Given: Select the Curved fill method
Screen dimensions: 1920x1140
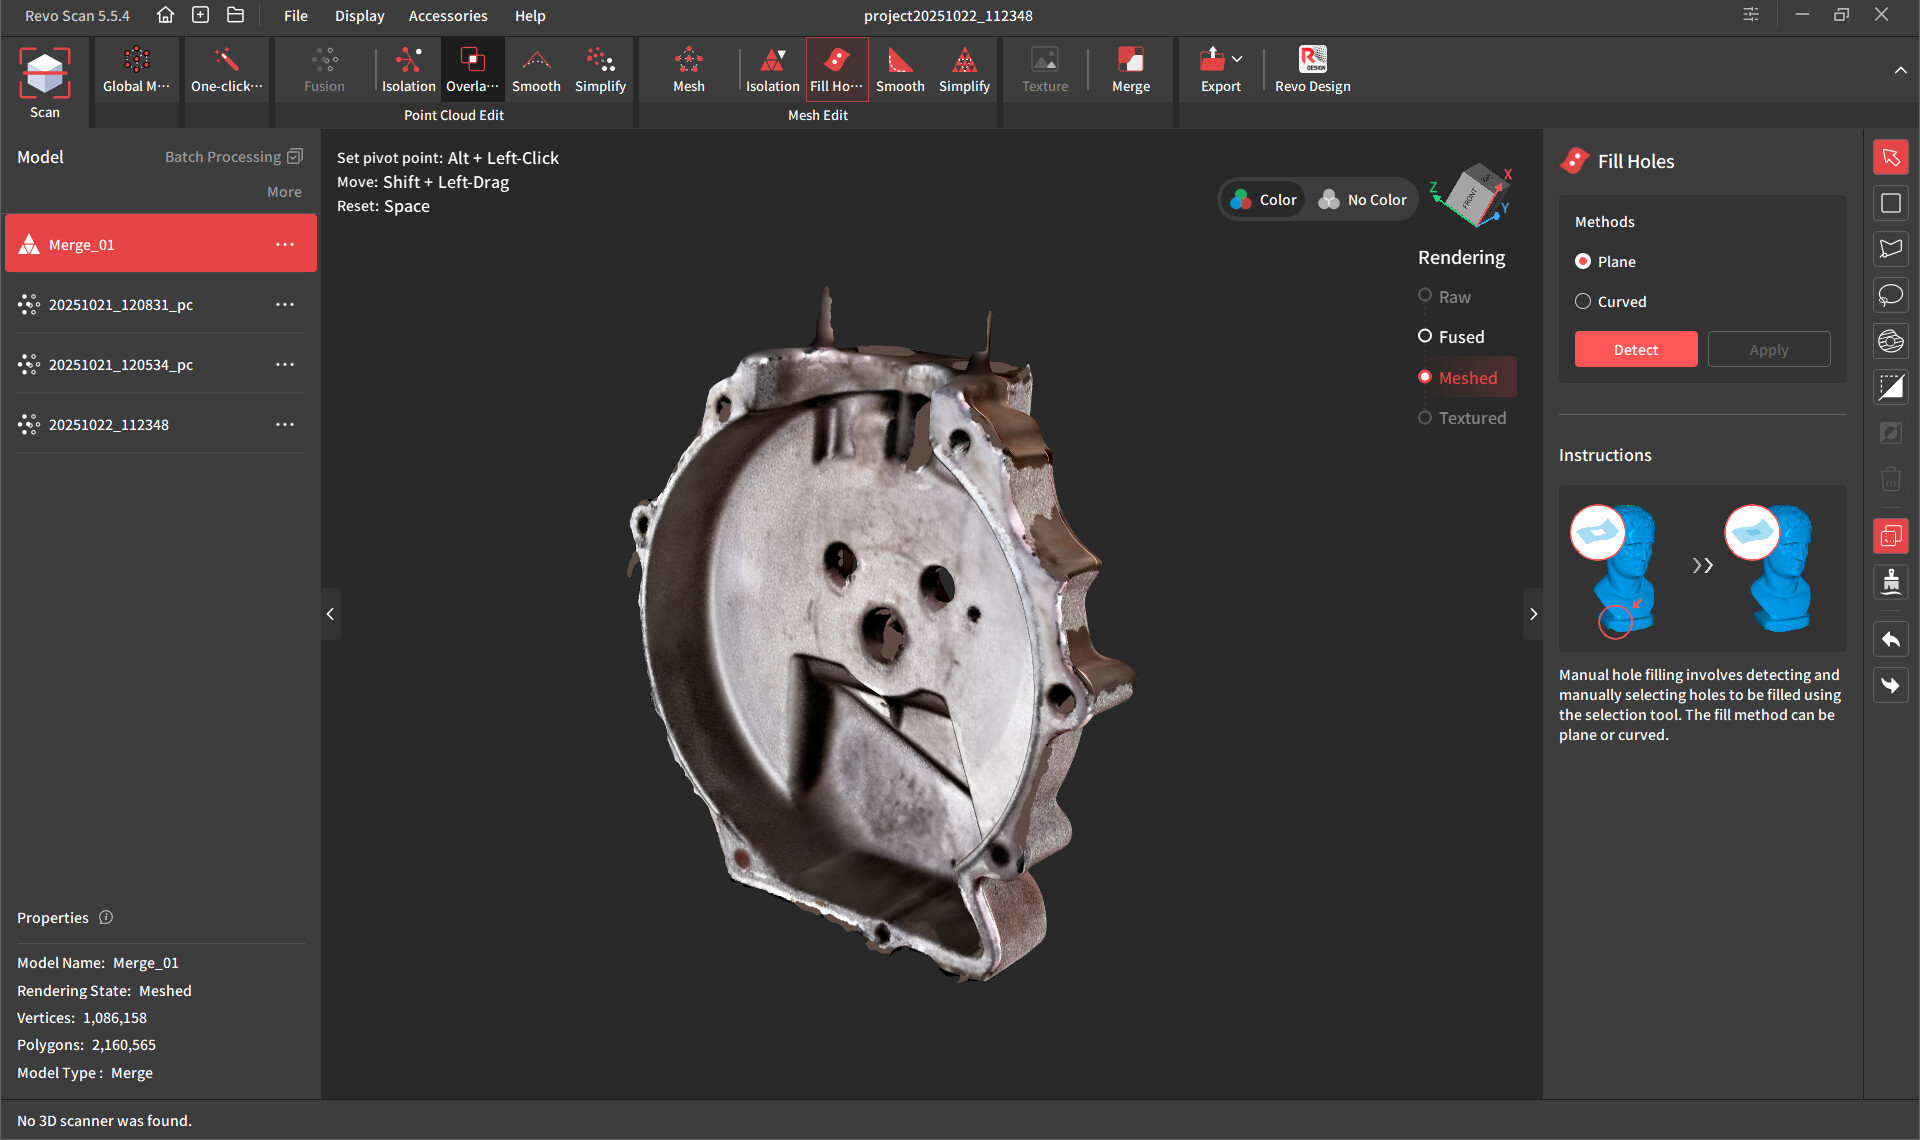Looking at the screenshot, I should pos(1583,301).
